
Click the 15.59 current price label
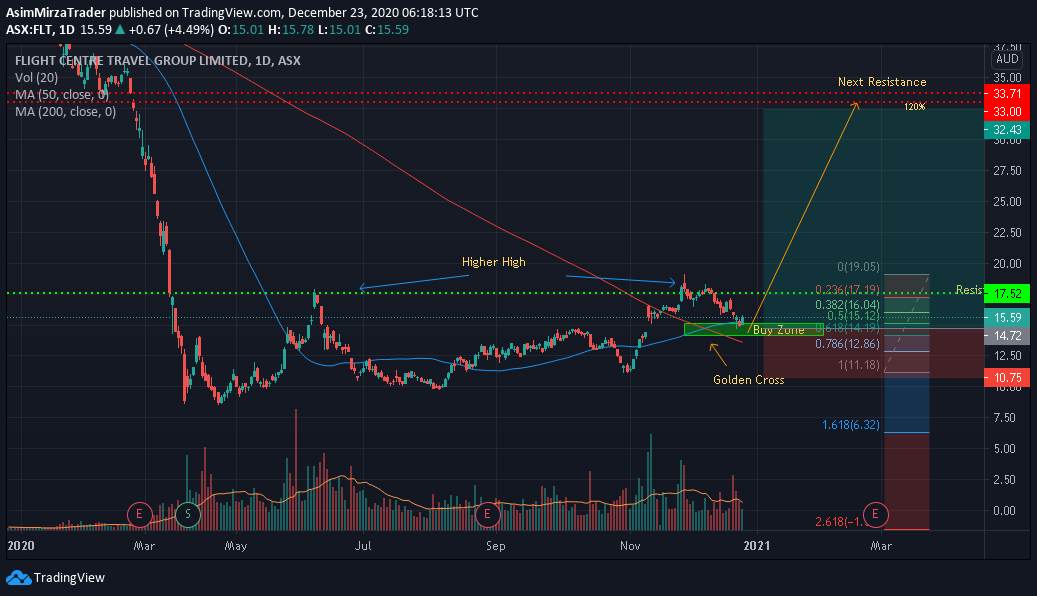pos(1007,318)
